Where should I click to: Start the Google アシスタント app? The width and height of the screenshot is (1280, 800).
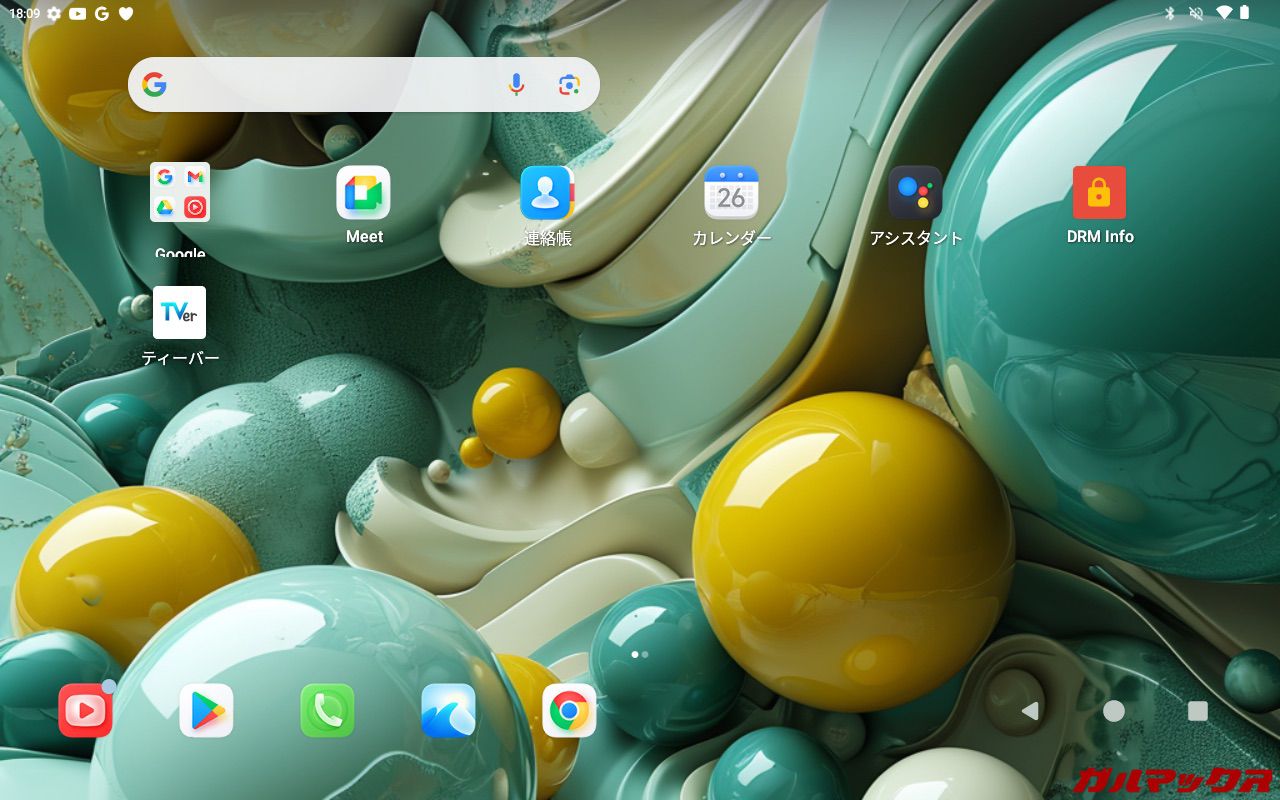(x=915, y=193)
